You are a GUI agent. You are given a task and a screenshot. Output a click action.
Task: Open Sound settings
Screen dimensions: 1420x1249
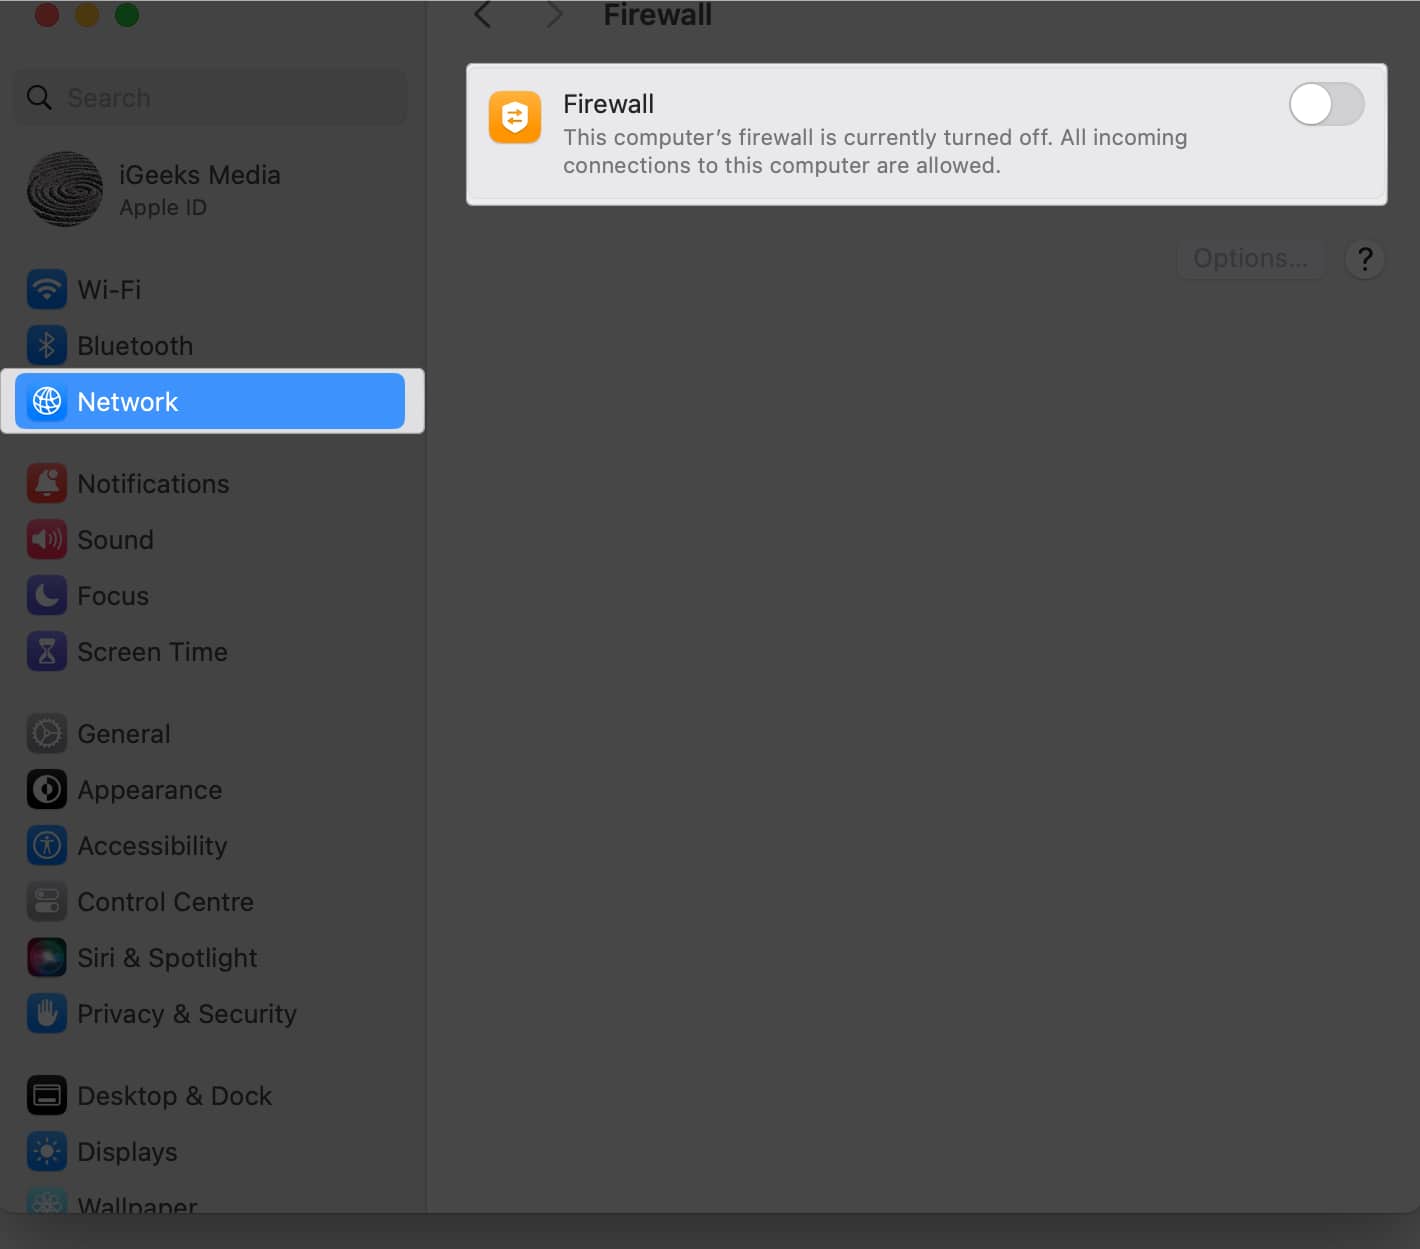(x=210, y=540)
